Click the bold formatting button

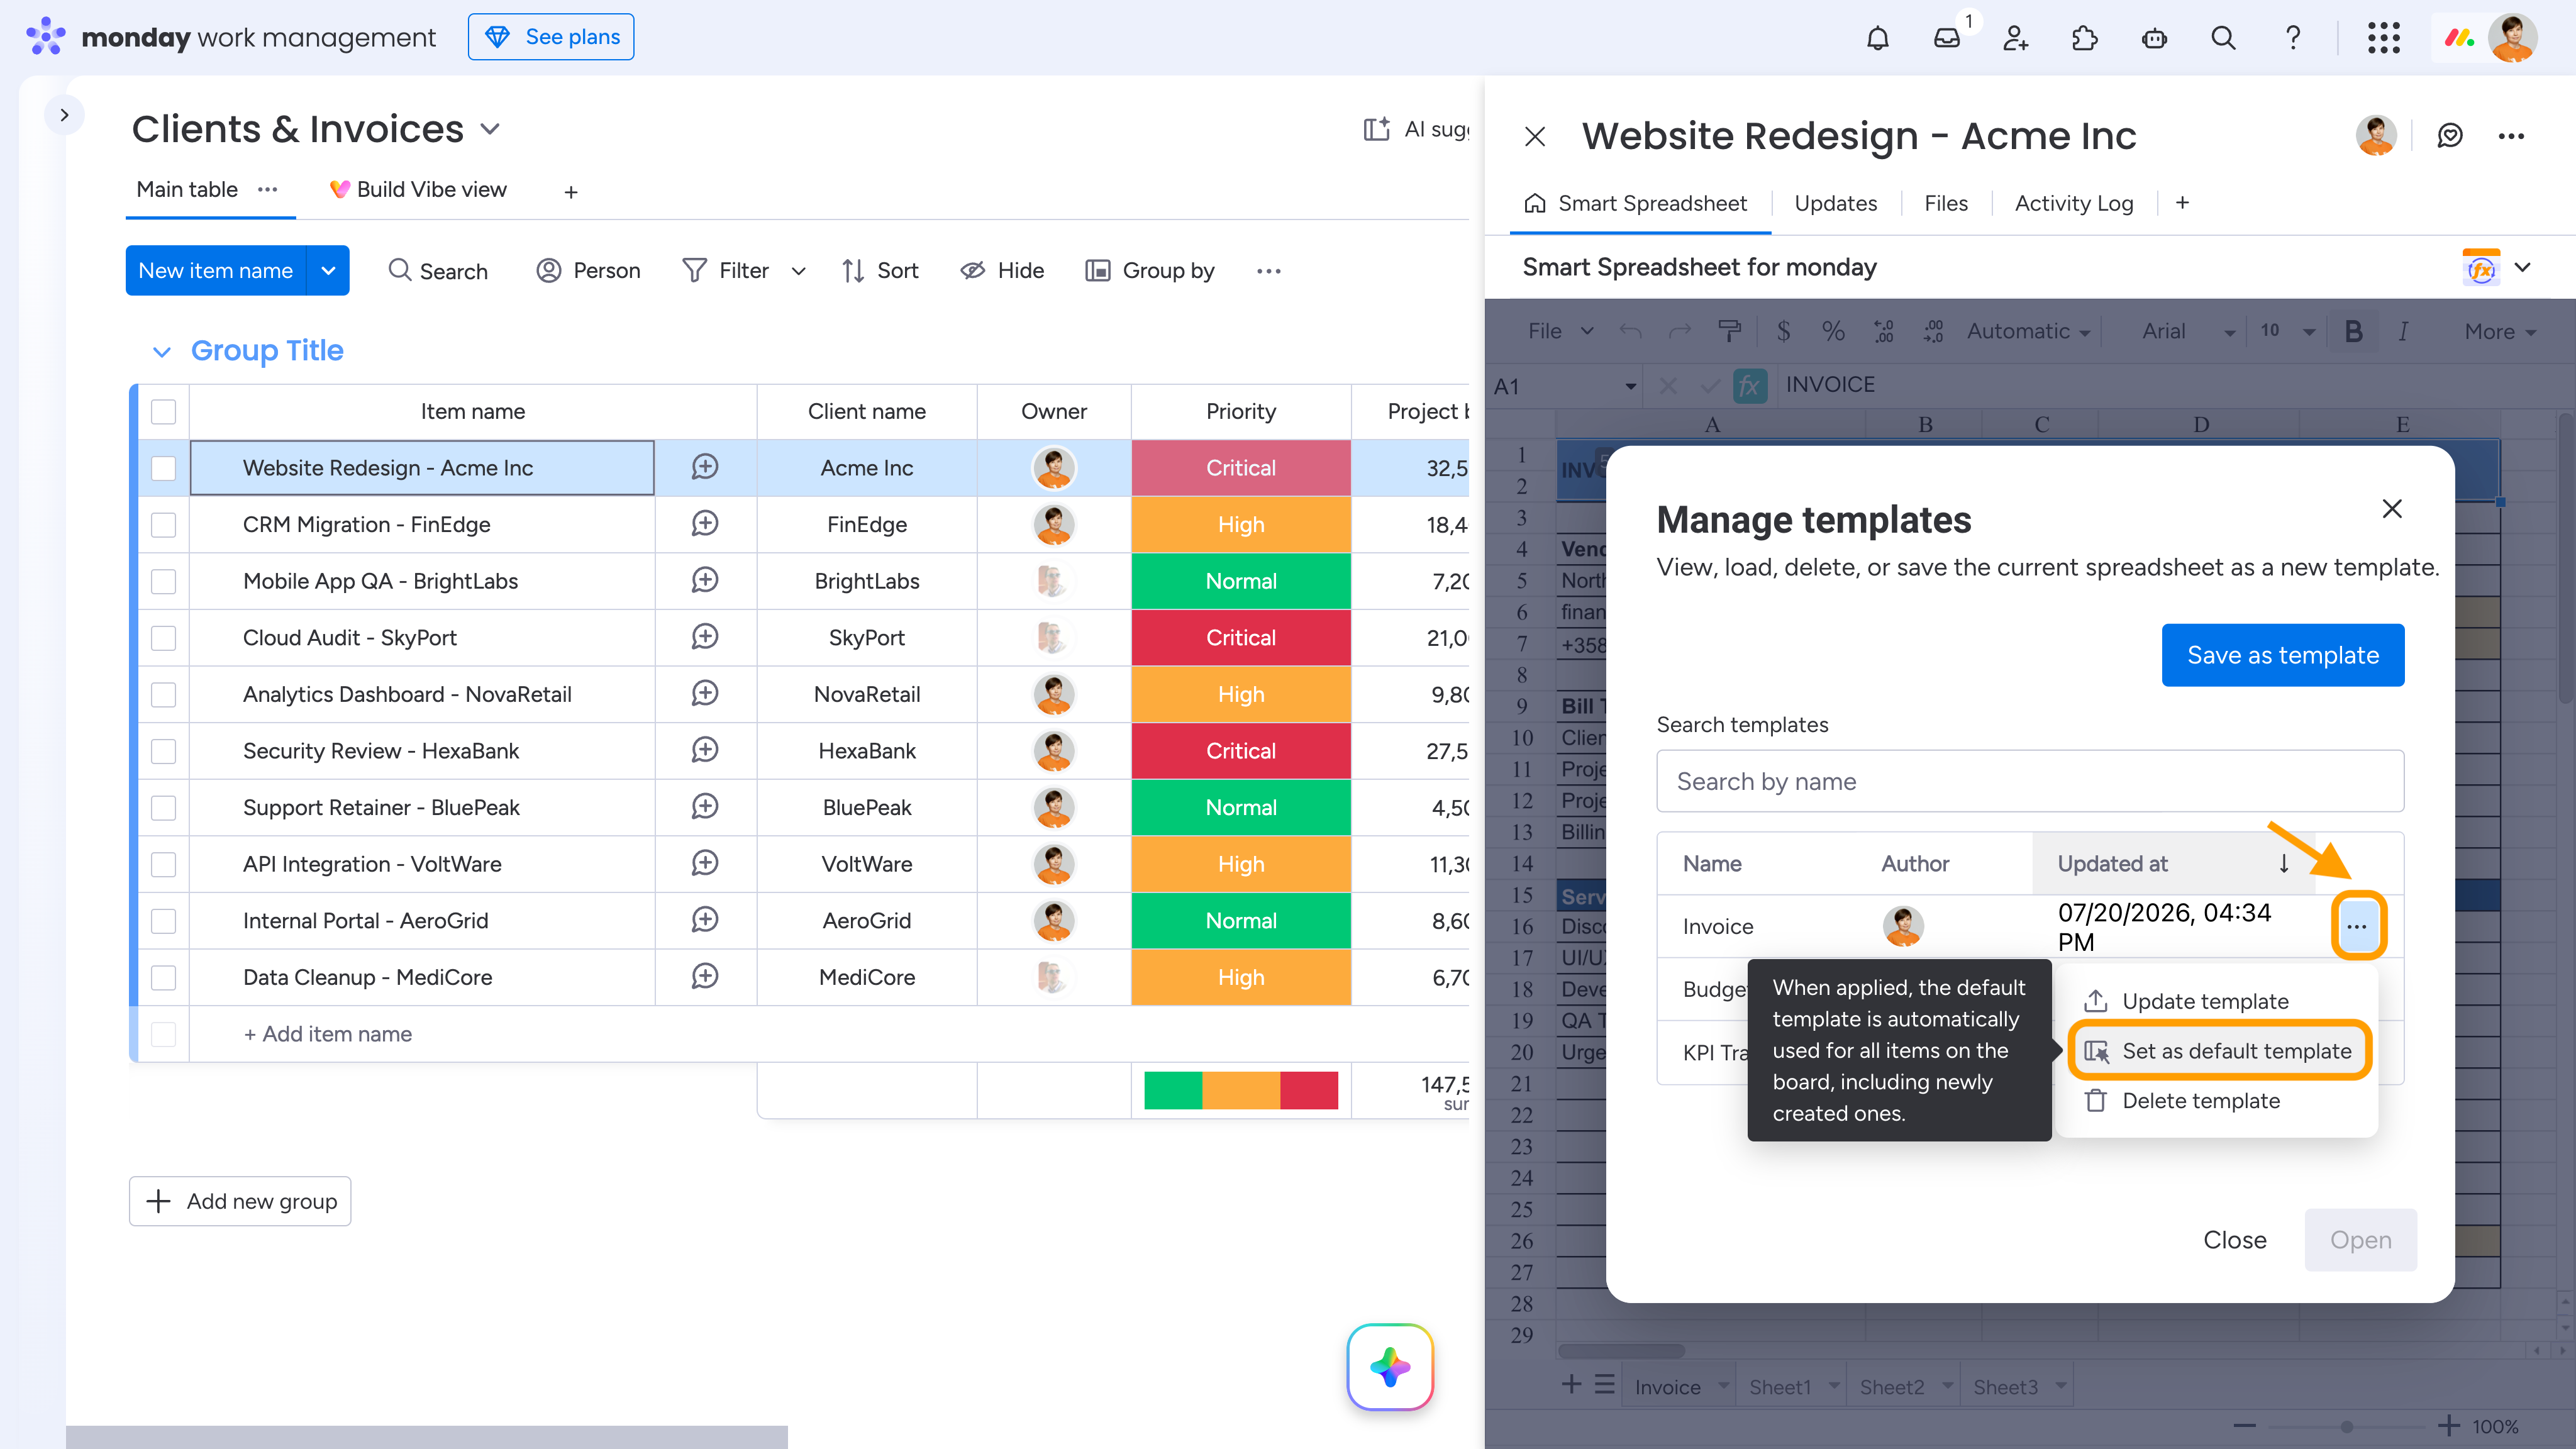pos(2353,332)
